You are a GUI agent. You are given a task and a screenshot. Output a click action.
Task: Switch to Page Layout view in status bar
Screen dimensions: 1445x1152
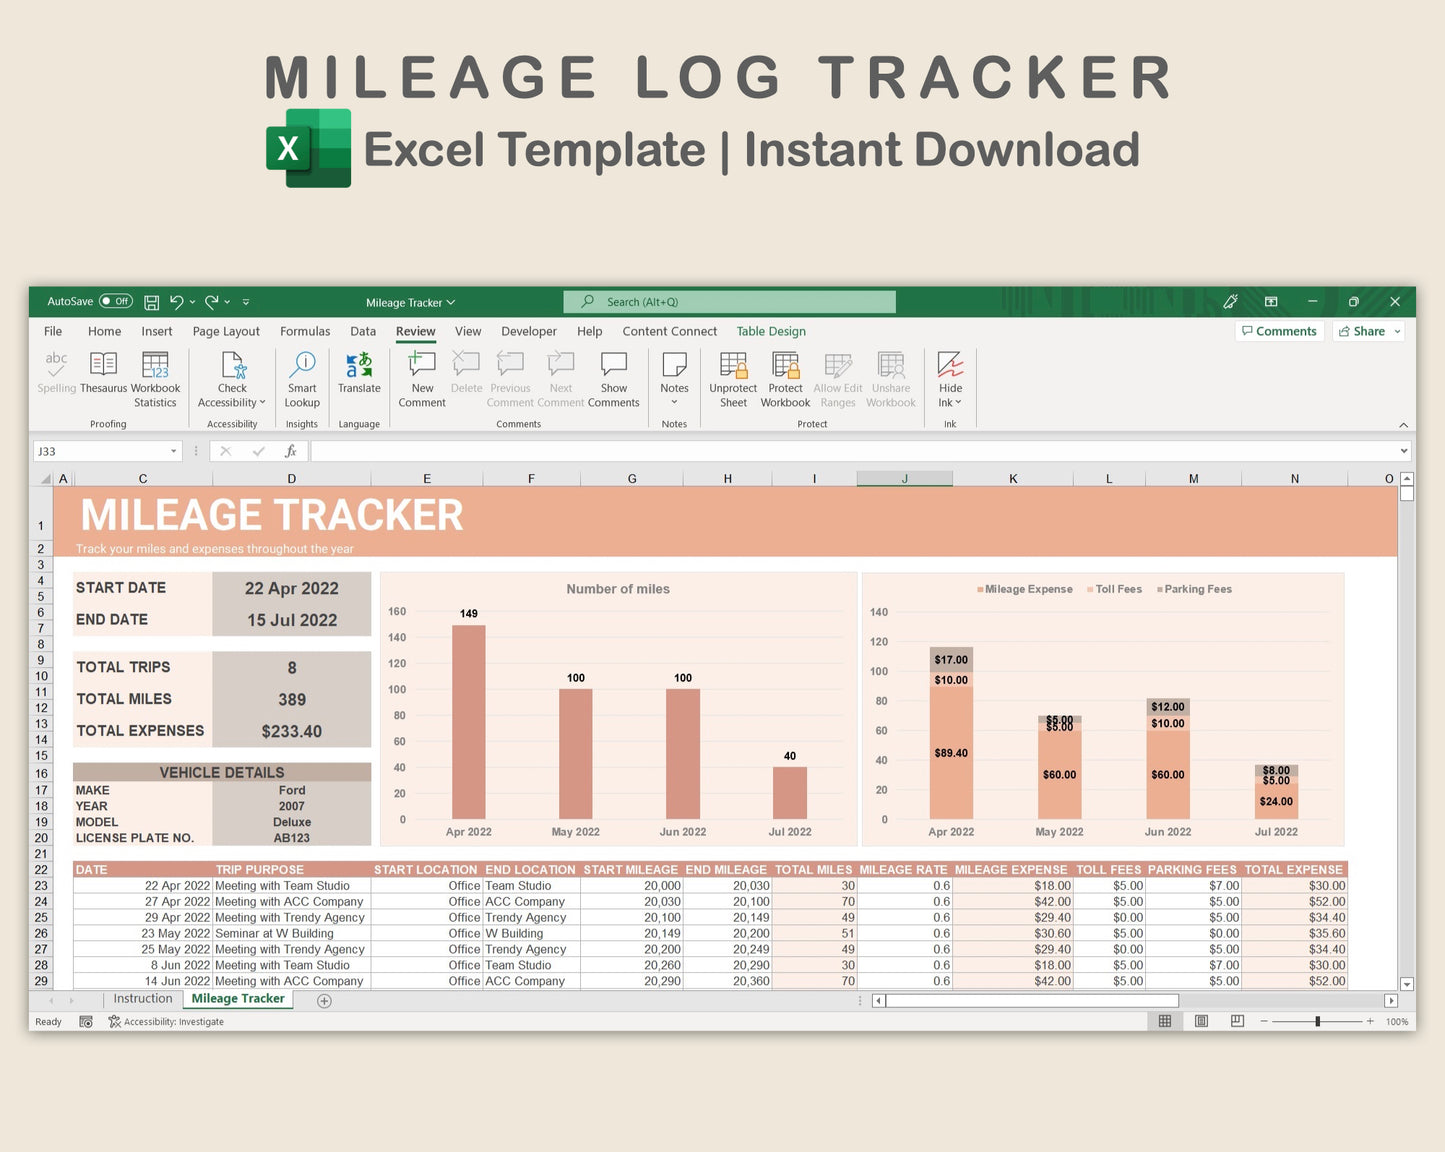point(1201,1021)
